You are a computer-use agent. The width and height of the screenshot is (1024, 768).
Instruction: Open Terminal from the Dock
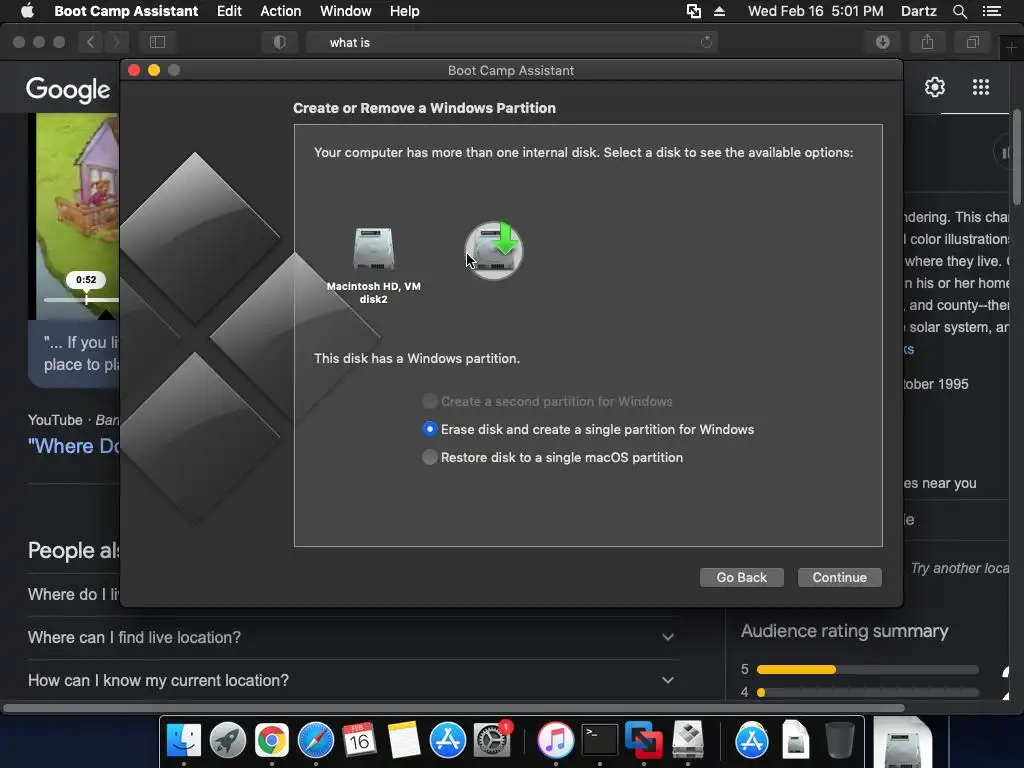[600, 740]
